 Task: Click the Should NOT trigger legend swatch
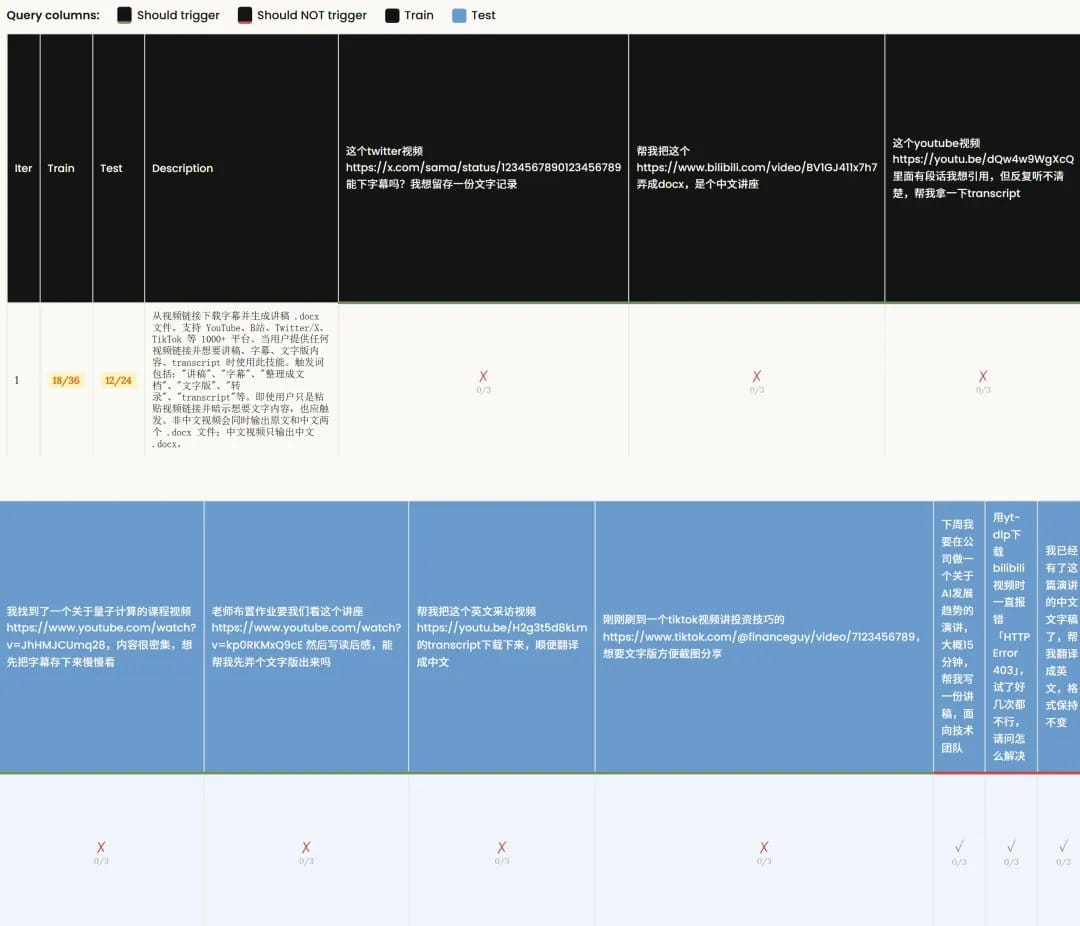point(245,15)
